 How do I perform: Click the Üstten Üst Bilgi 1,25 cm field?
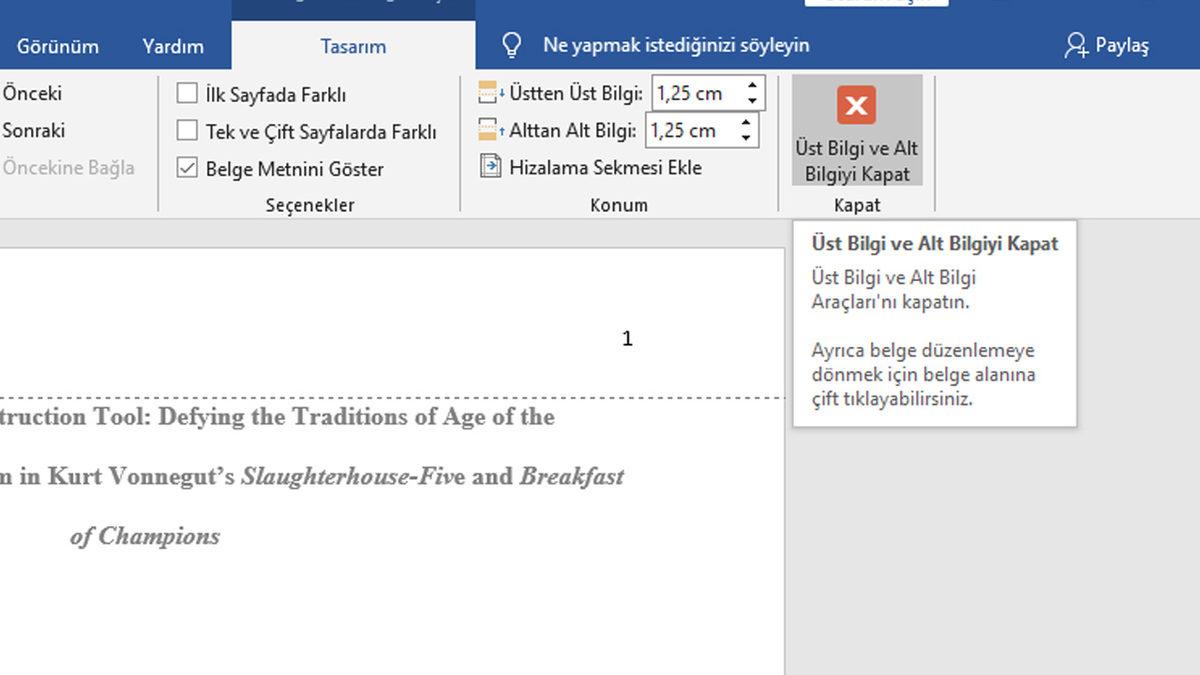694,94
